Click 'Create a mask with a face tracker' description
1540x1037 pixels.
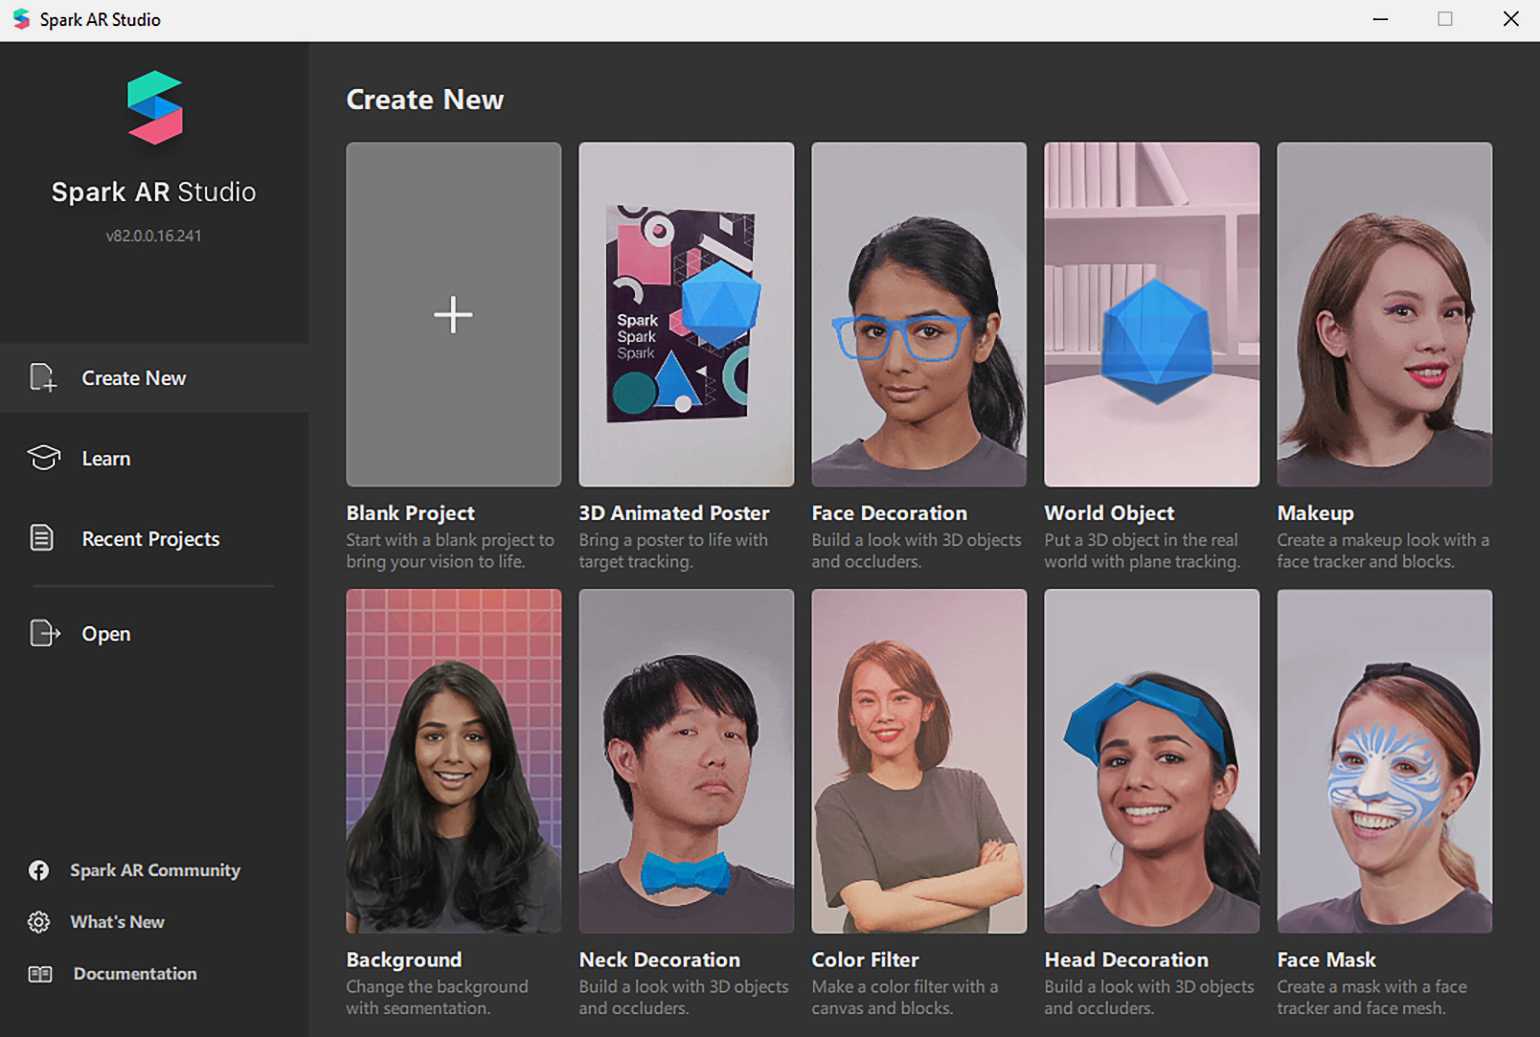(x=1372, y=997)
